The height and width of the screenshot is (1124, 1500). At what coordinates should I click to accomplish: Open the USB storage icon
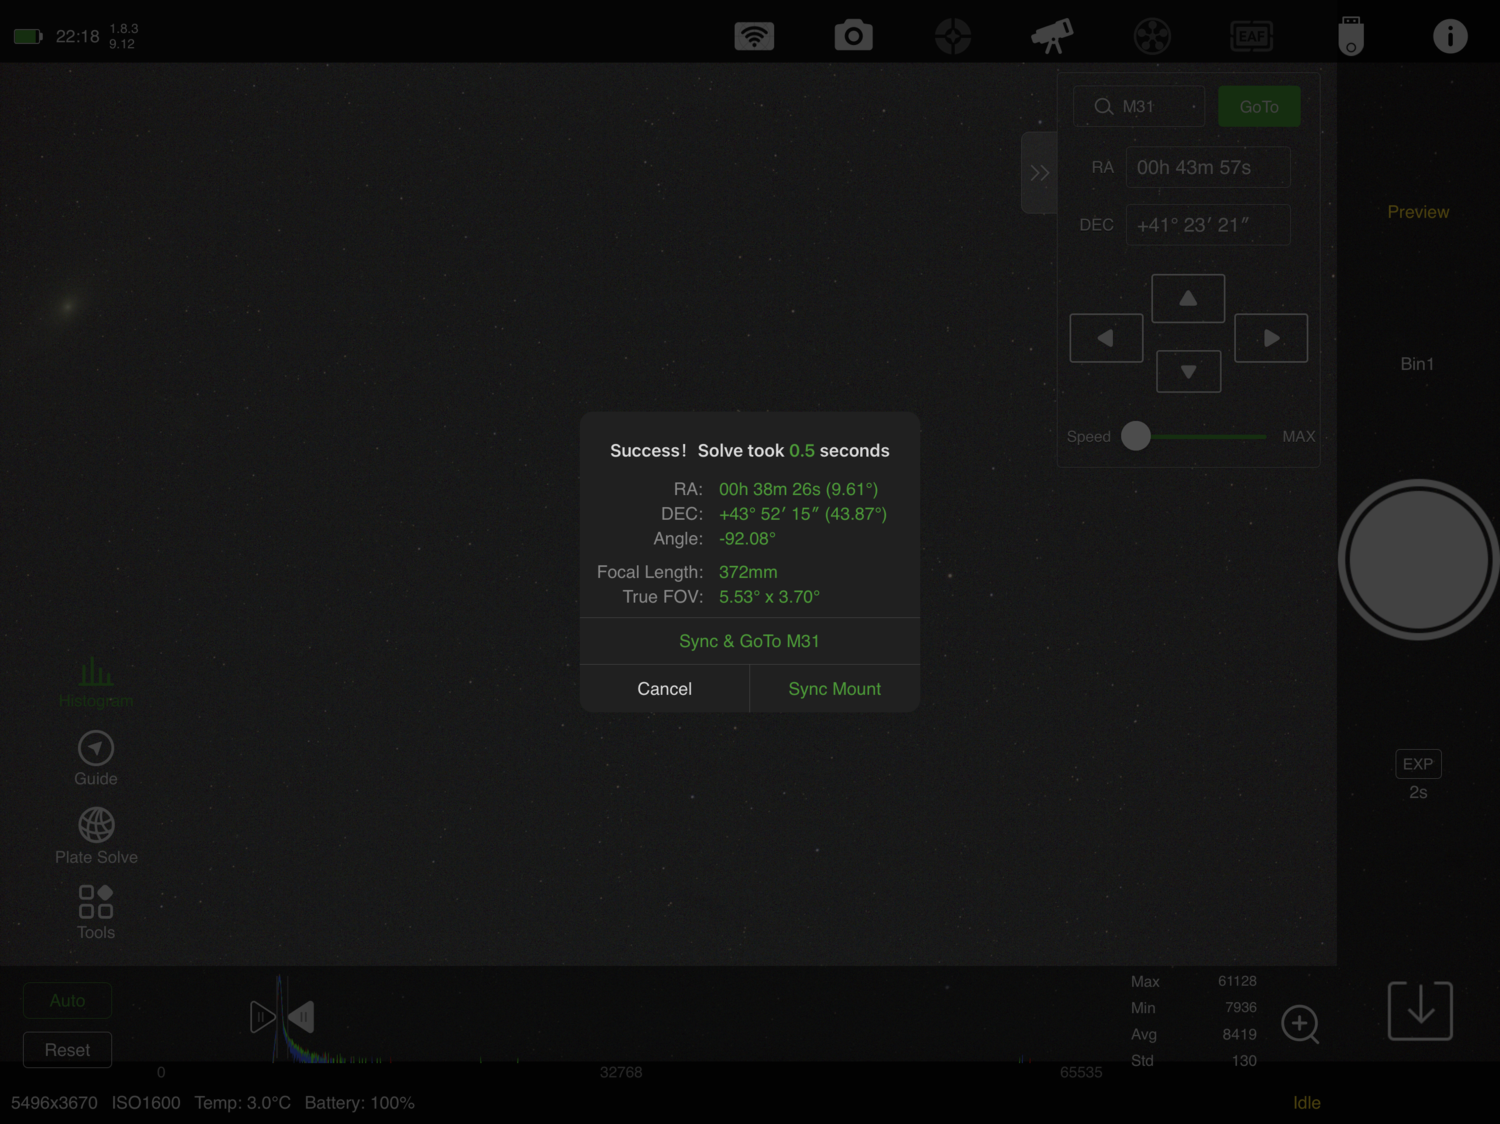[1351, 36]
